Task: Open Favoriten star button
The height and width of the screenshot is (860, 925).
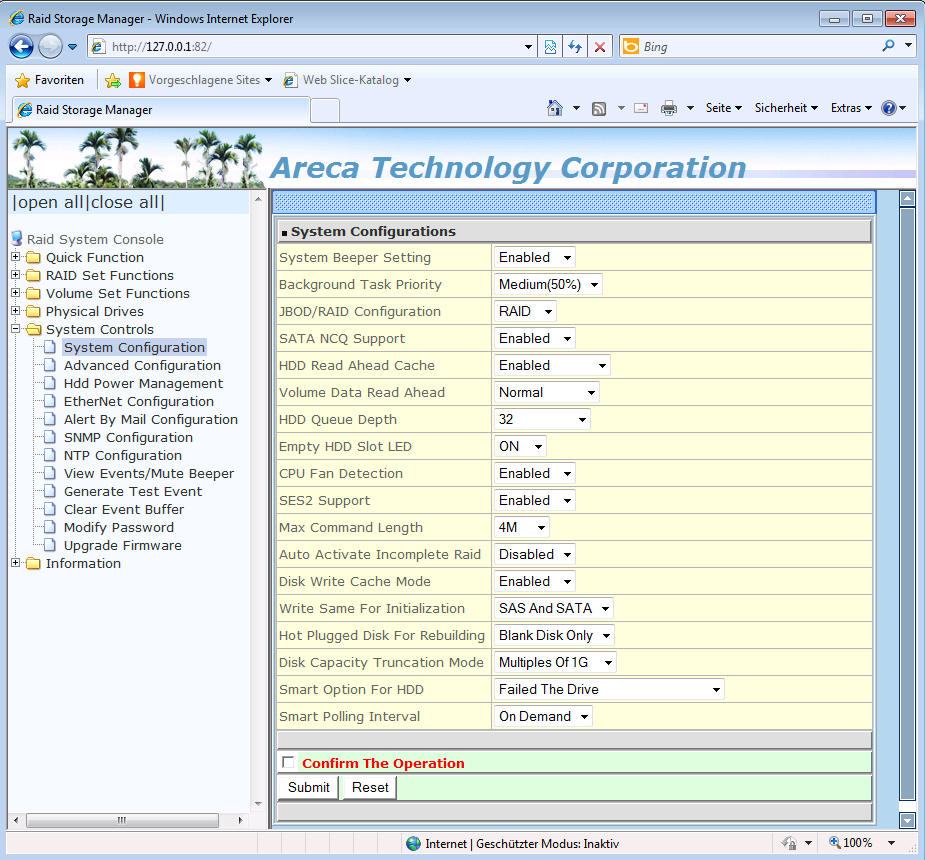Action: coord(50,80)
